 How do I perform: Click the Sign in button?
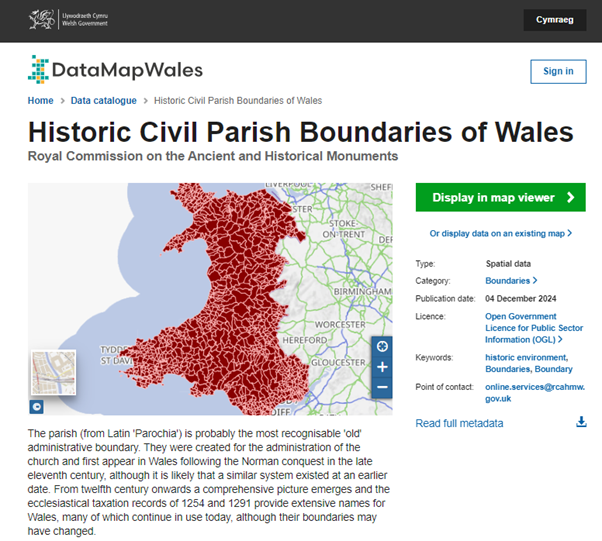point(558,71)
